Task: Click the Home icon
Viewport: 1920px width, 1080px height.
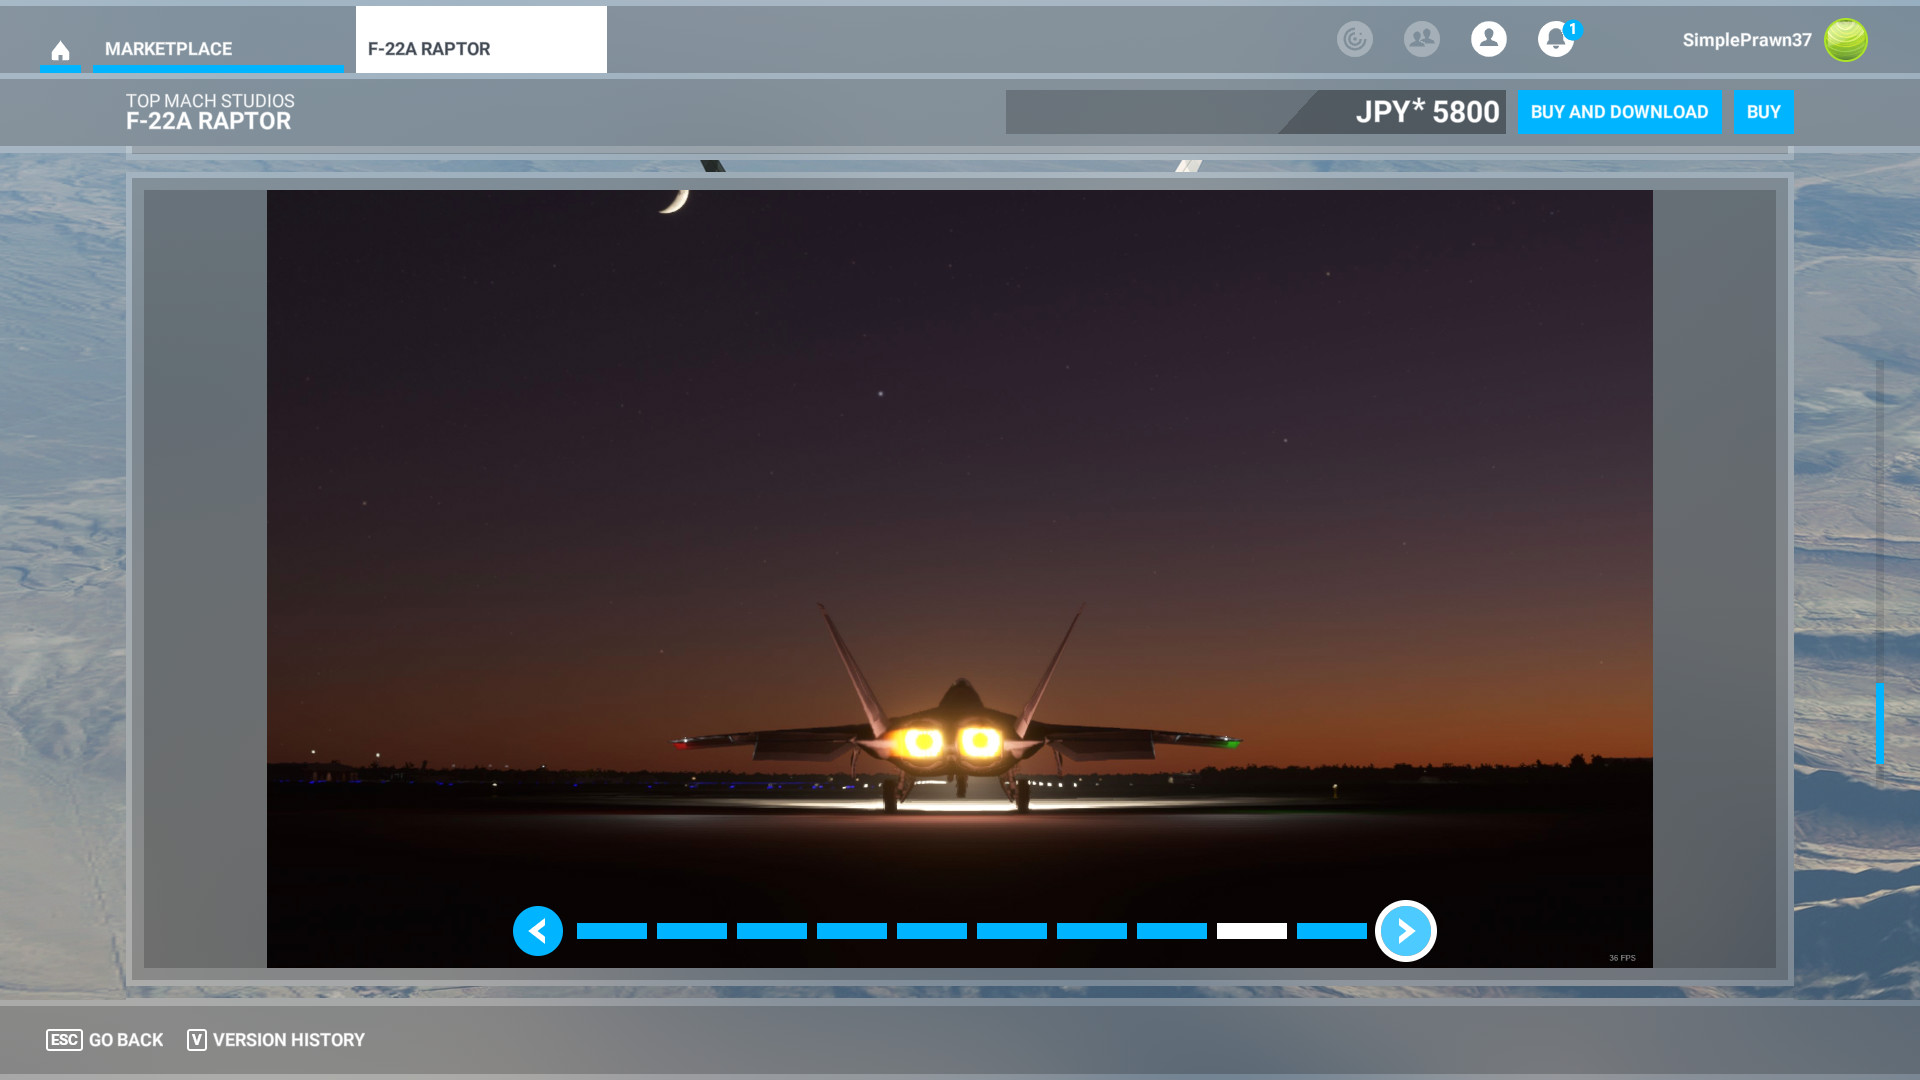Action: tap(60, 50)
